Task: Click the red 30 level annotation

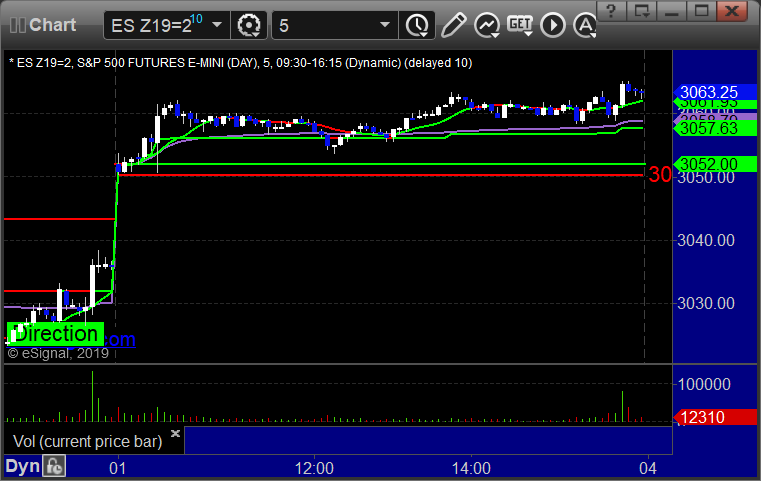Action: (x=660, y=175)
